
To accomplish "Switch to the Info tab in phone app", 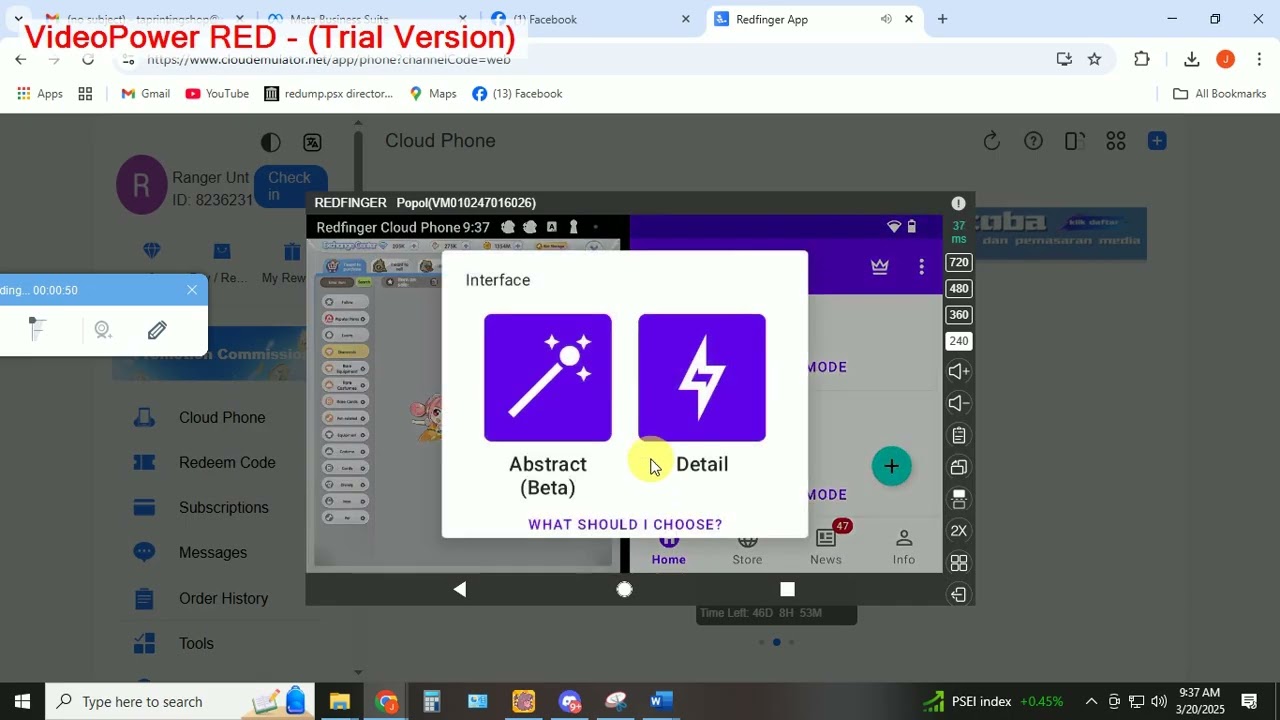I will pos(904,547).
